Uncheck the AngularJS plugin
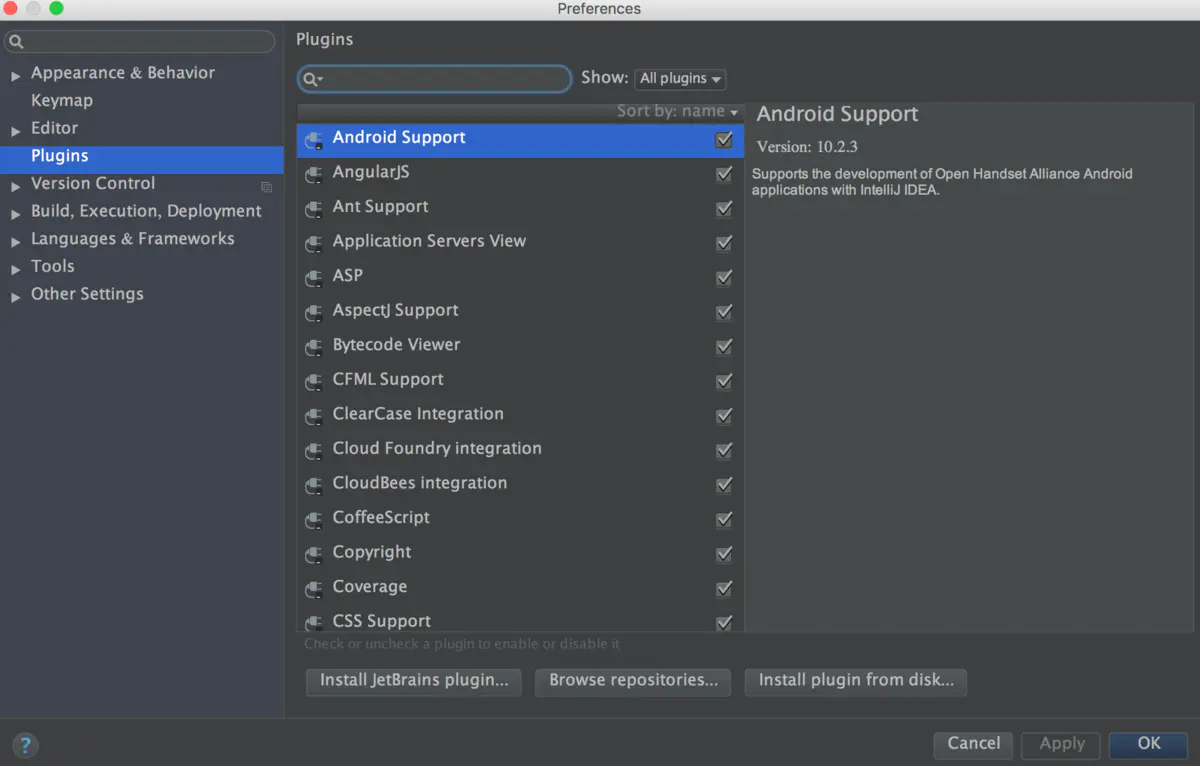This screenshot has height=766, width=1200. pyautogui.click(x=724, y=174)
